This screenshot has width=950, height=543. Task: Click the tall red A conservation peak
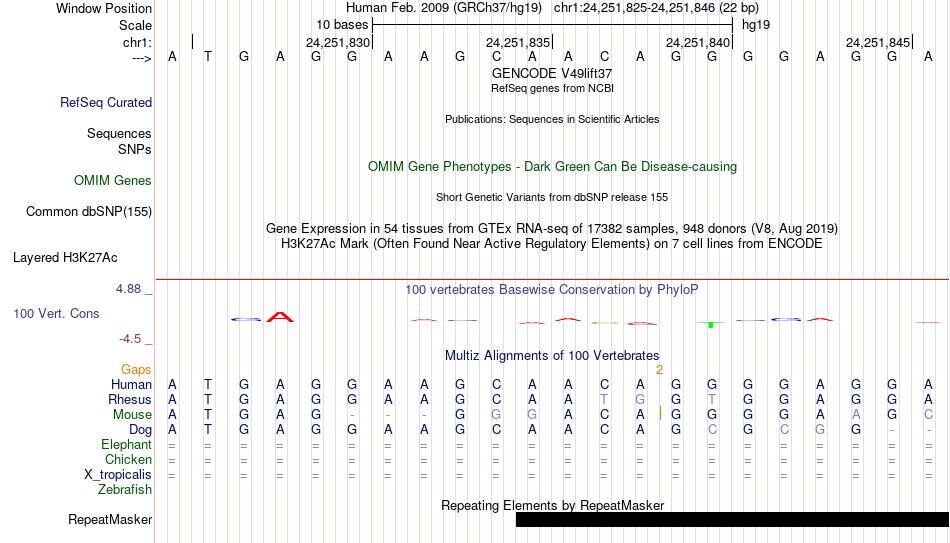point(280,316)
